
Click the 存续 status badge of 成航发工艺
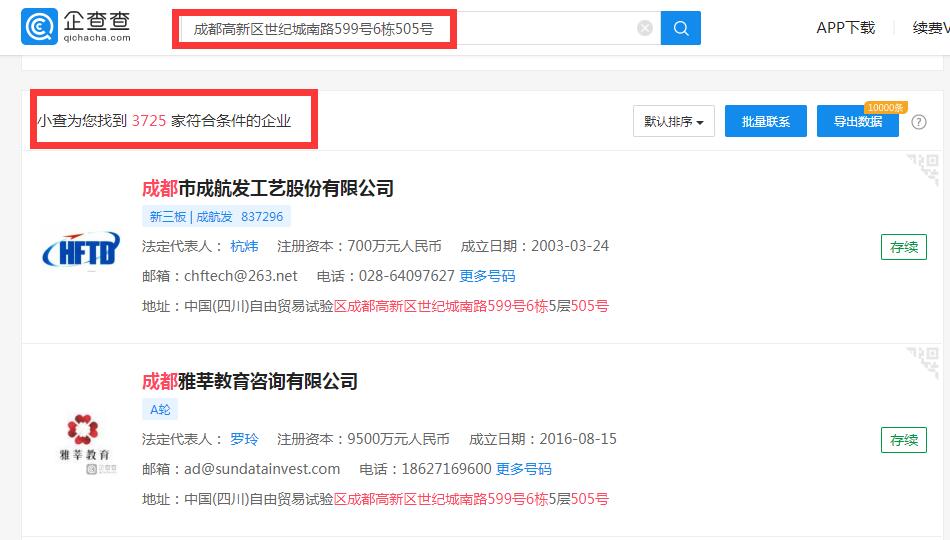pyautogui.click(x=903, y=247)
